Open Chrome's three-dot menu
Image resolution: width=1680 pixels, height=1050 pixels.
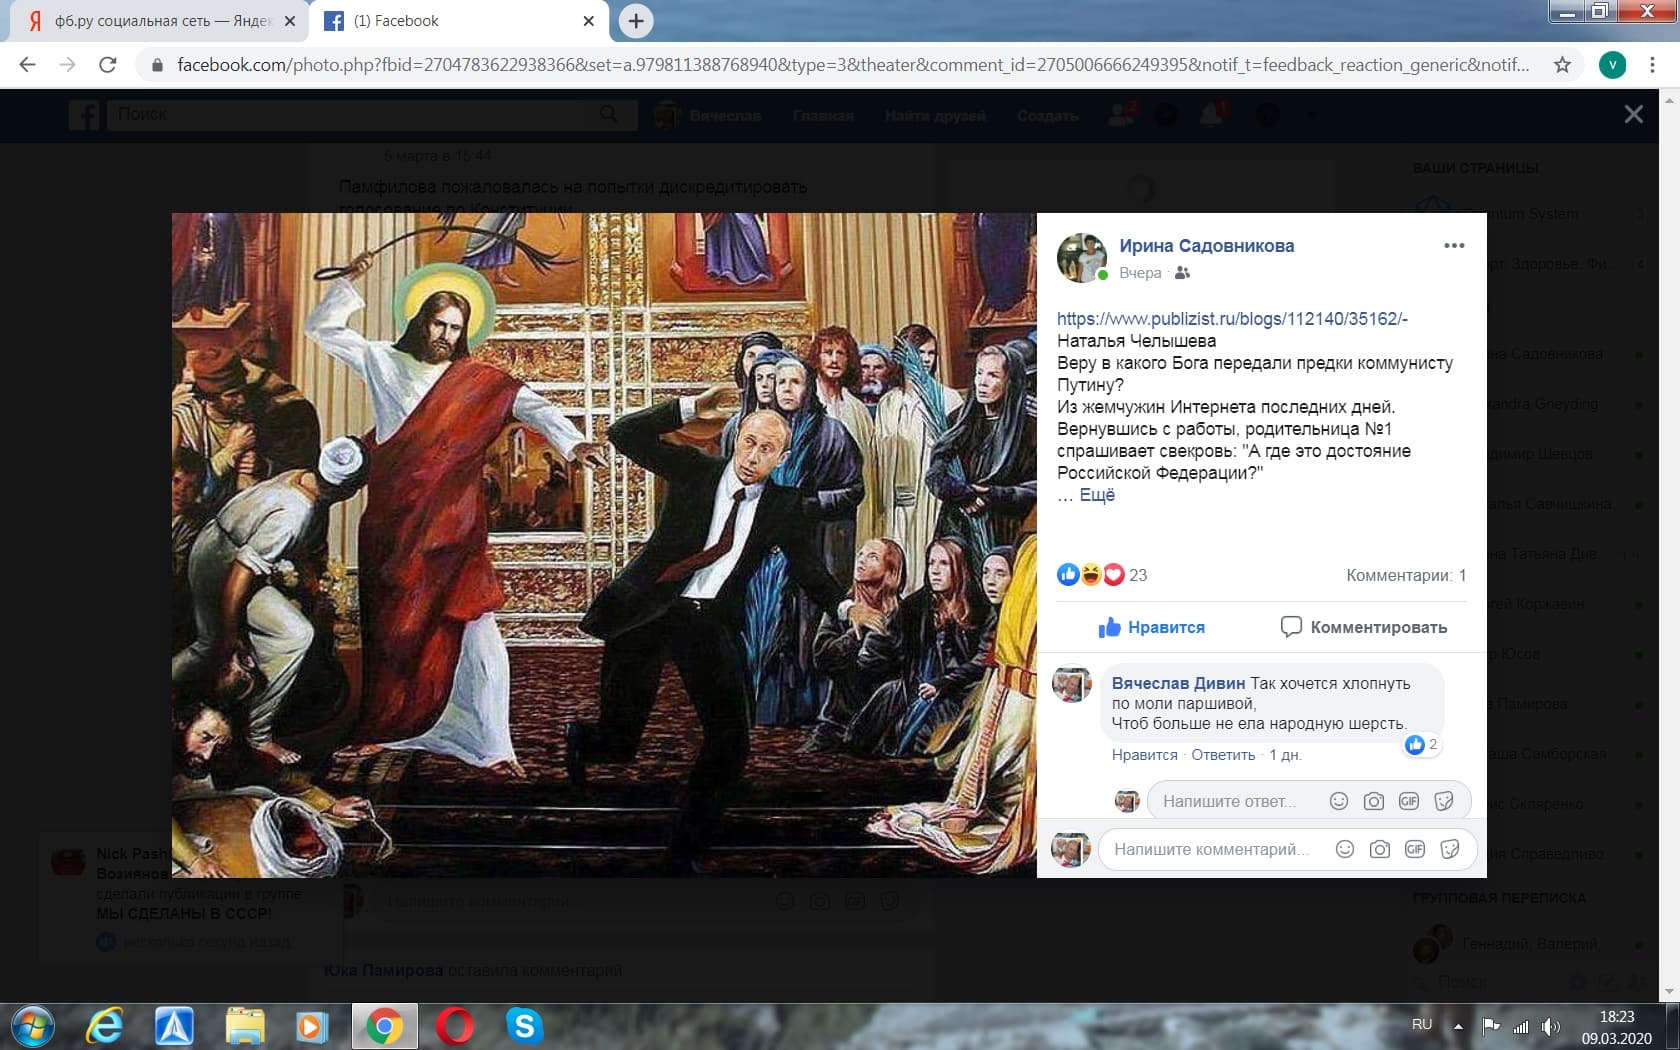(x=1652, y=65)
